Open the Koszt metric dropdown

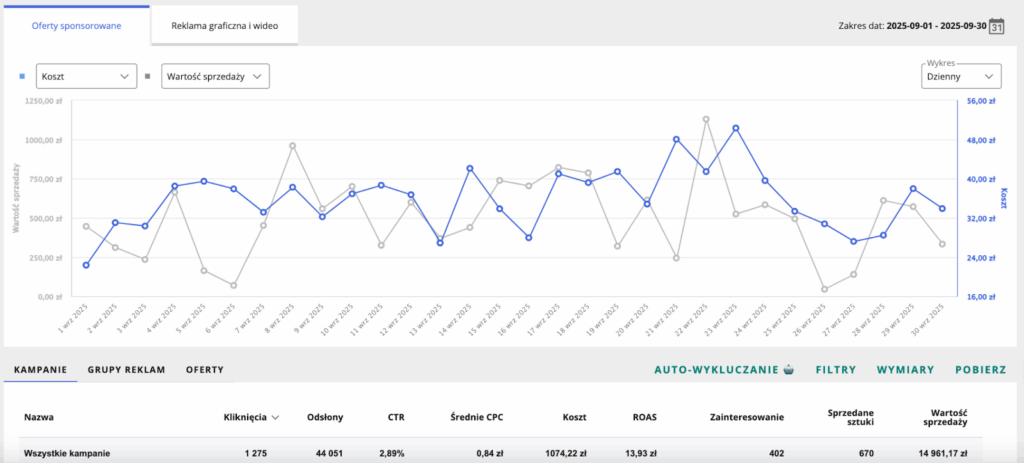[85, 76]
